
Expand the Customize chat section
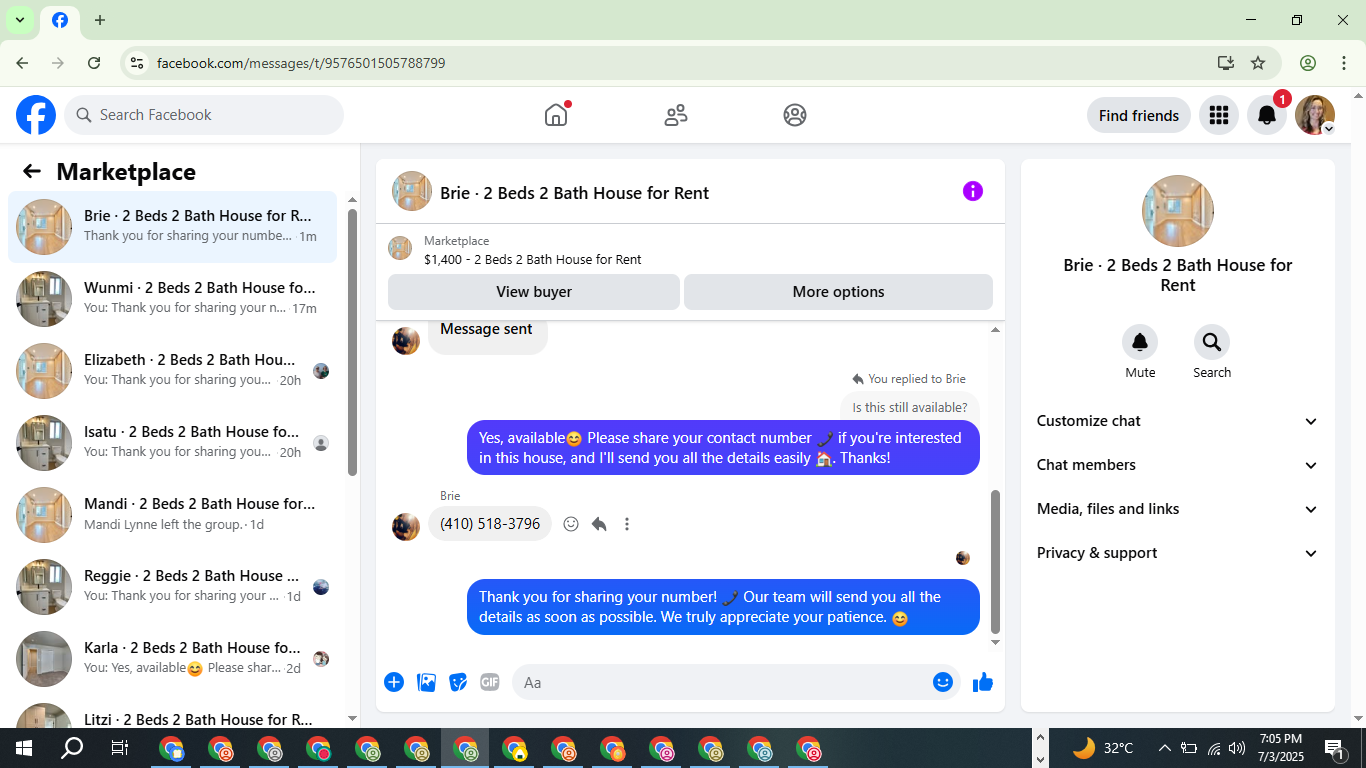click(1178, 421)
